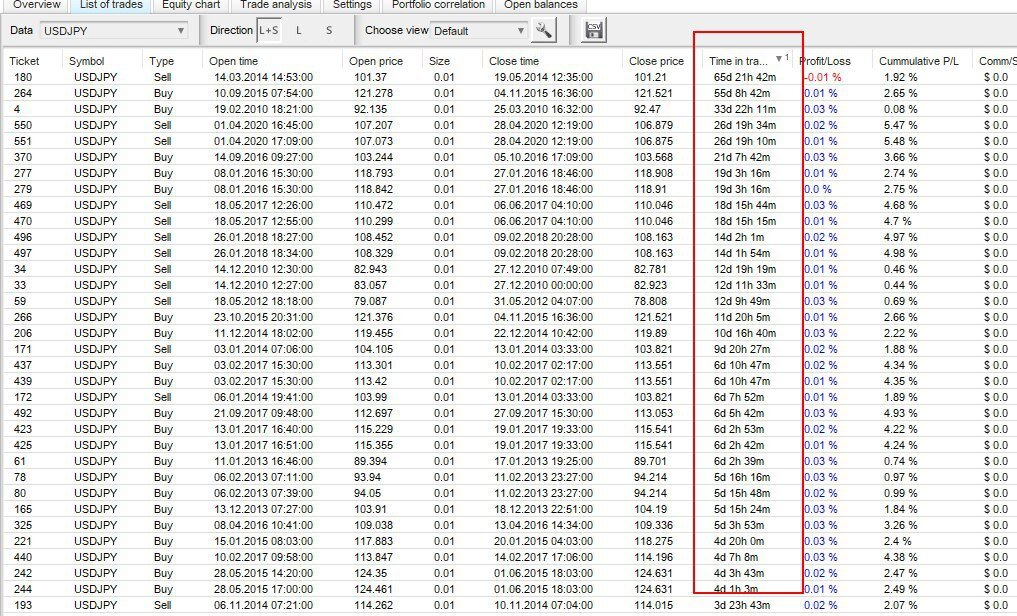
Task: Select ticket 497 cell
Action: 23,253
